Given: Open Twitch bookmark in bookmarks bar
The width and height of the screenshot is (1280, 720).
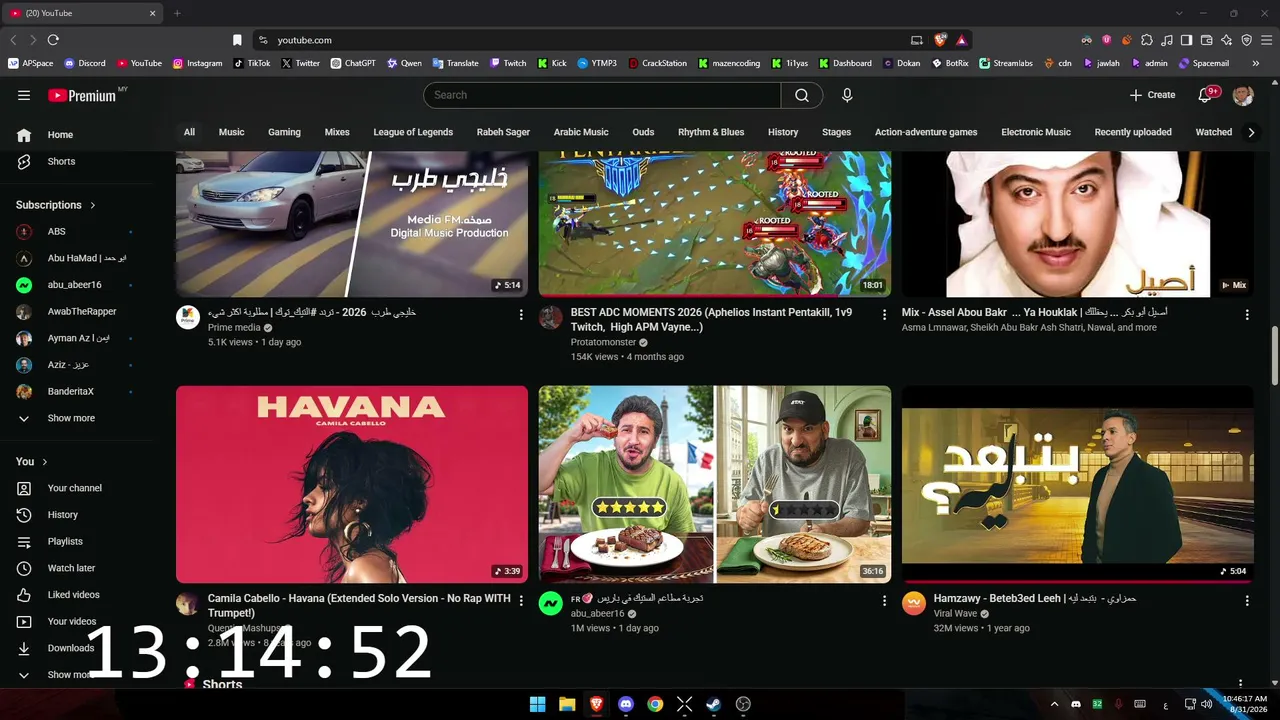Looking at the screenshot, I should pos(508,63).
